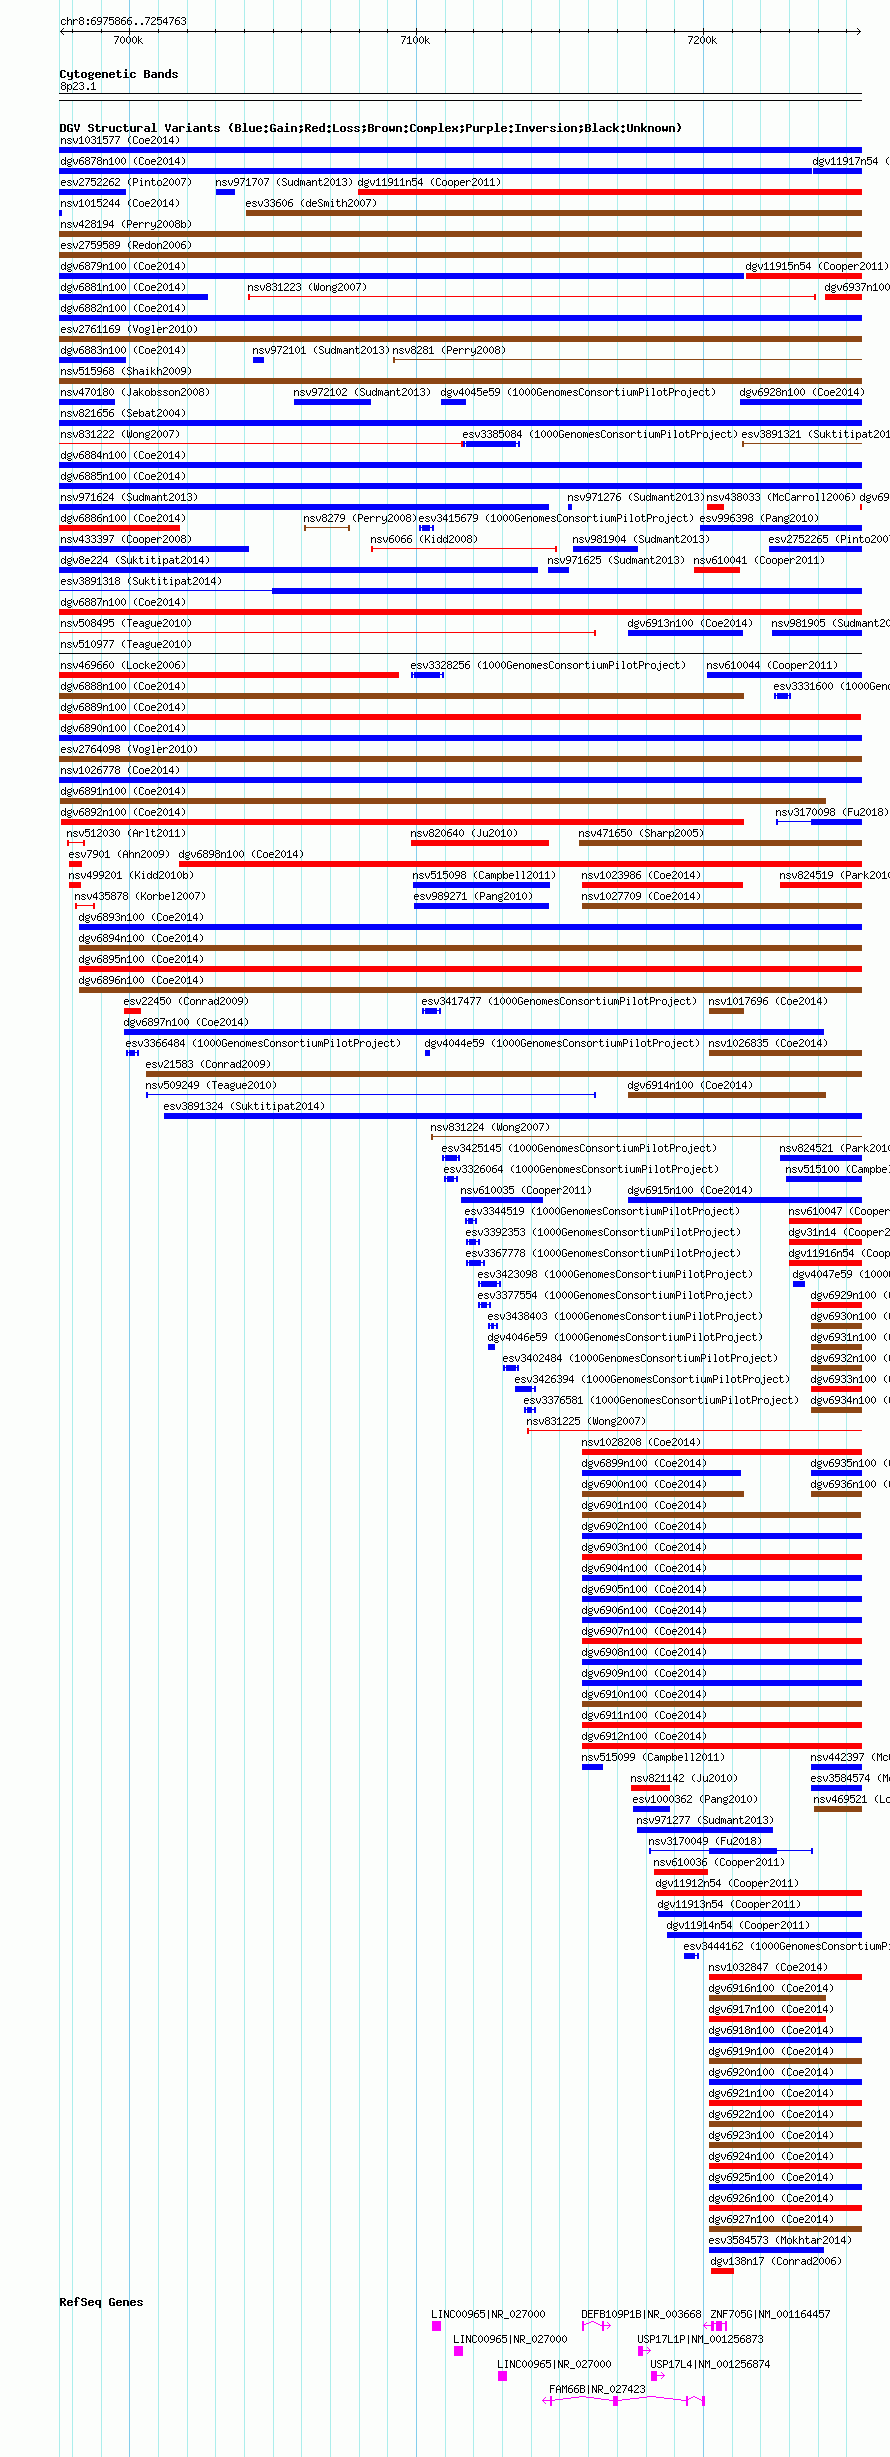Select esv3891324 (Suktitipat2014) label
Image resolution: width=890 pixels, height=2457 pixels.
pyautogui.click(x=244, y=1106)
